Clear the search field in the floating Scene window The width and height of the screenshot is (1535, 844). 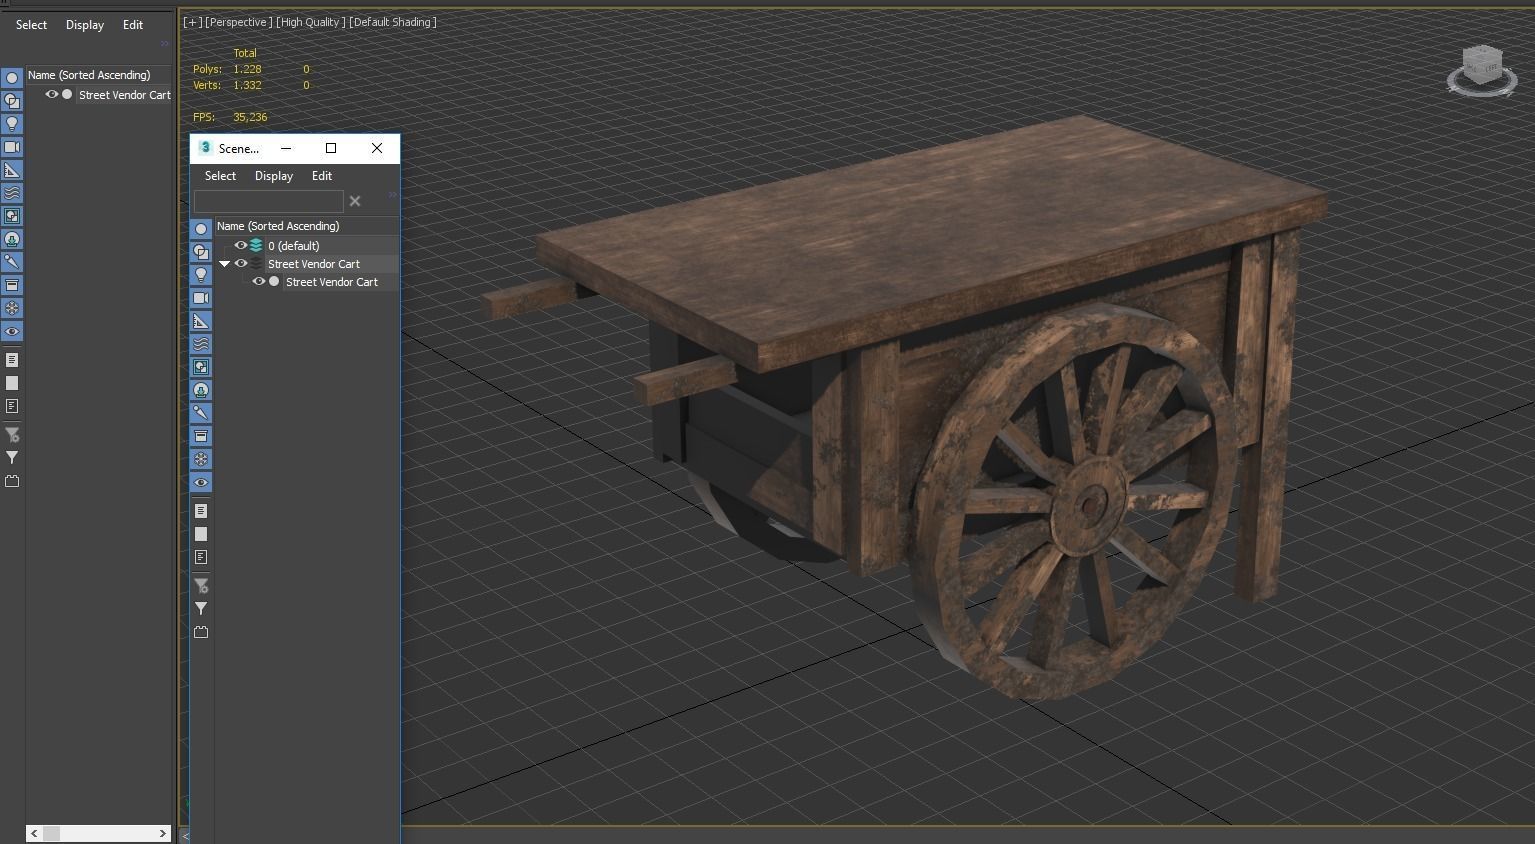coord(355,201)
